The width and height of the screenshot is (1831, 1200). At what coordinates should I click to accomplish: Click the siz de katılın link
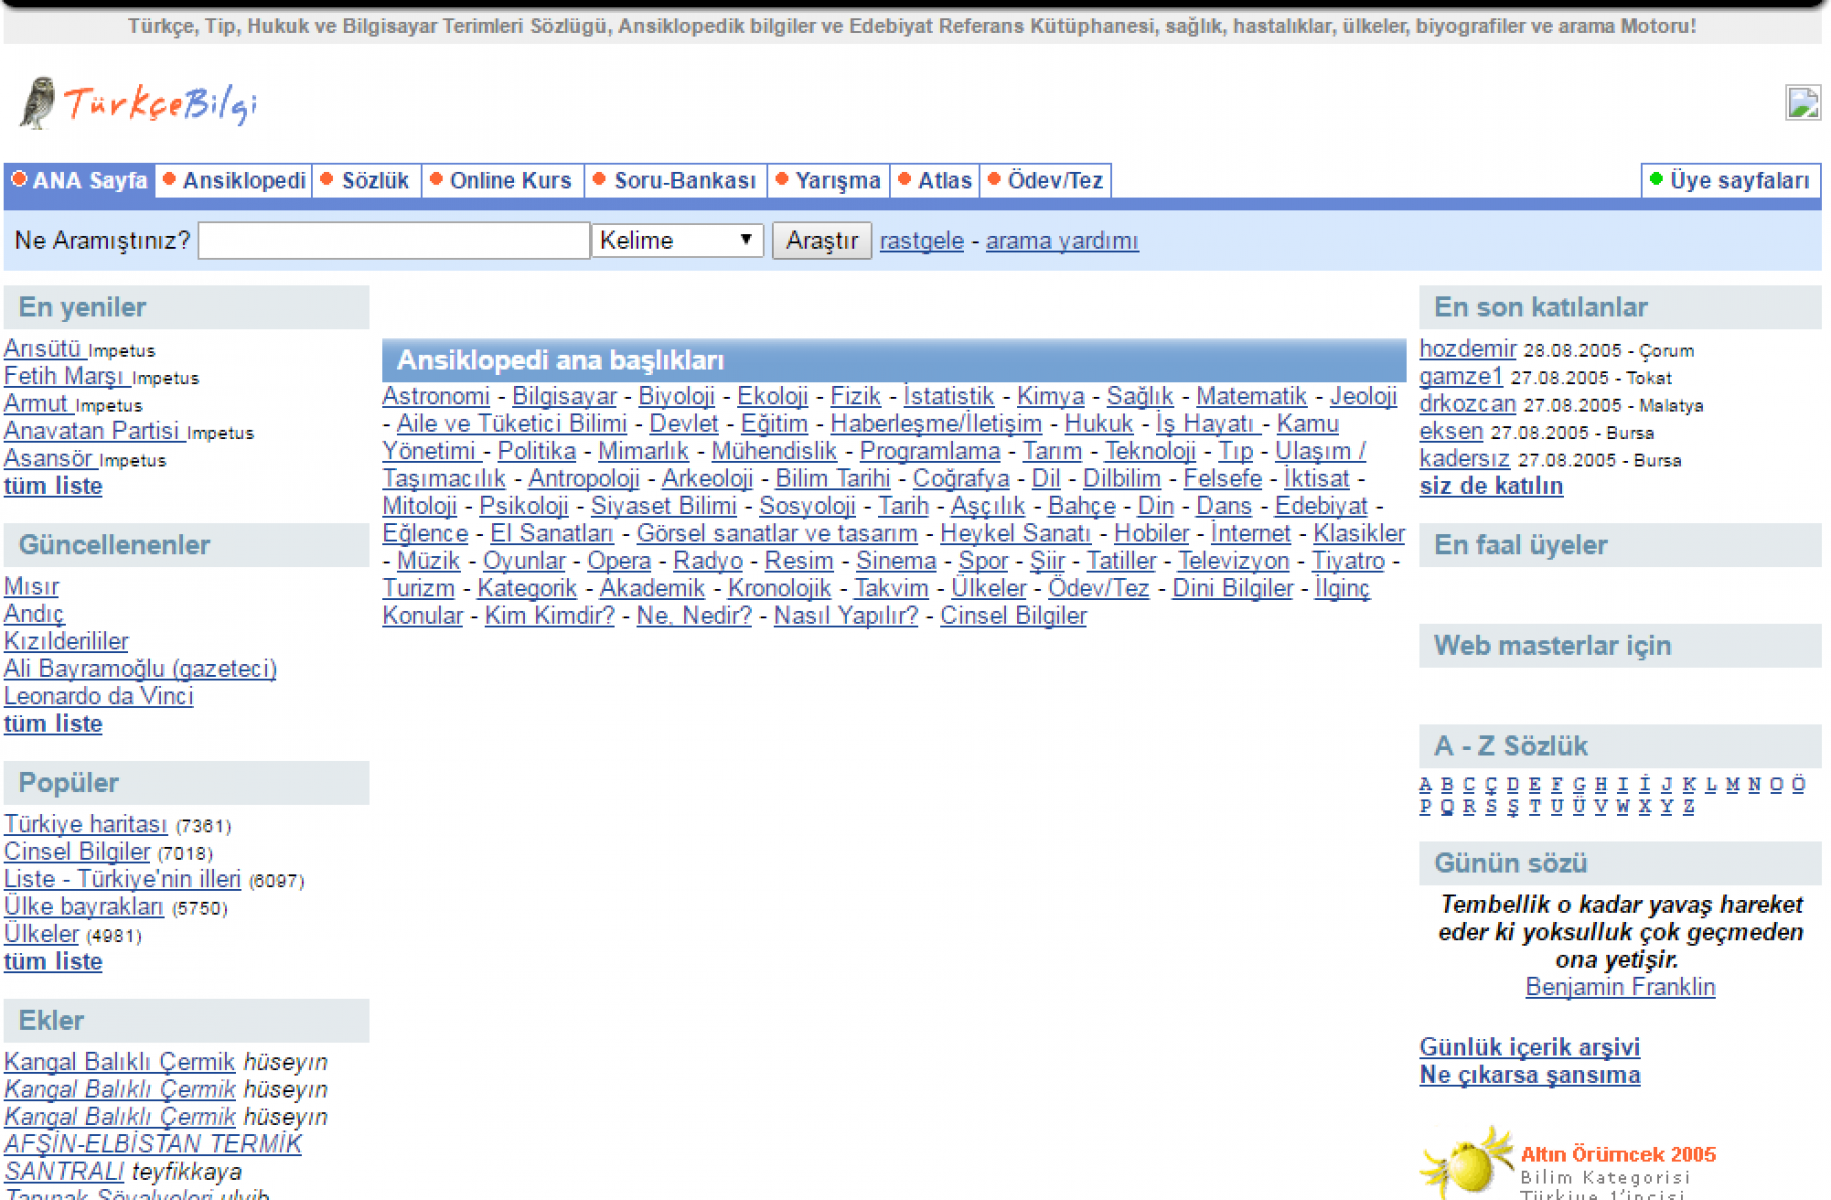(1490, 486)
